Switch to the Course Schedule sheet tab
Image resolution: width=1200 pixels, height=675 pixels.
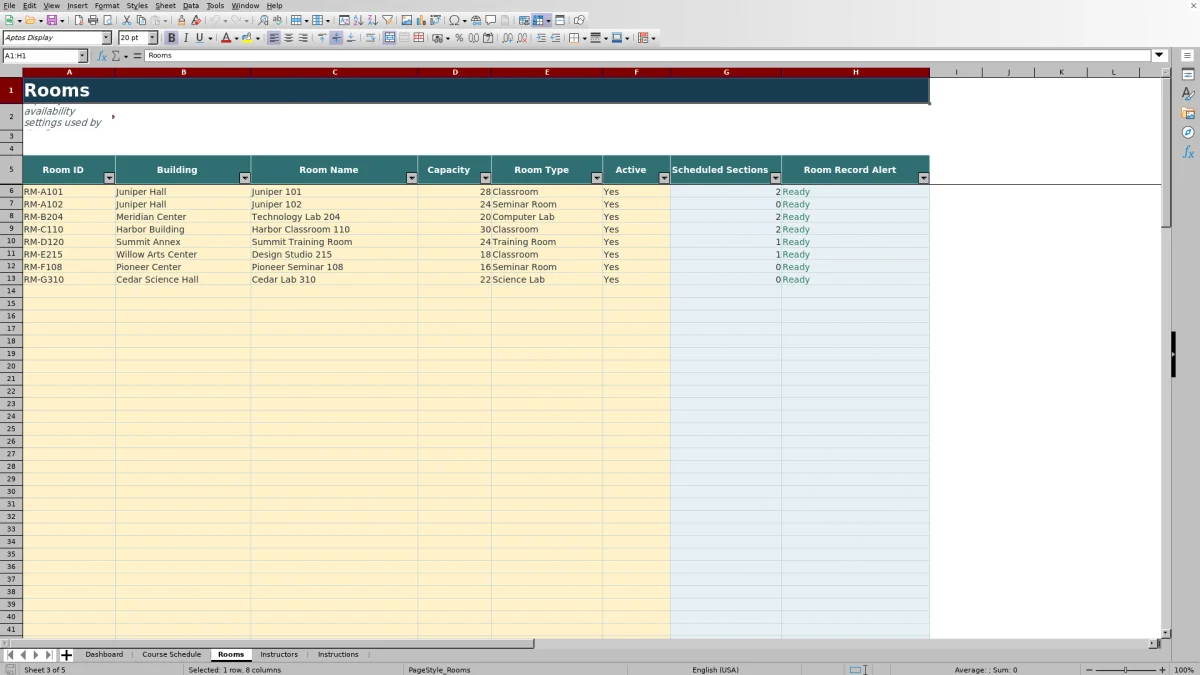[x=171, y=655]
